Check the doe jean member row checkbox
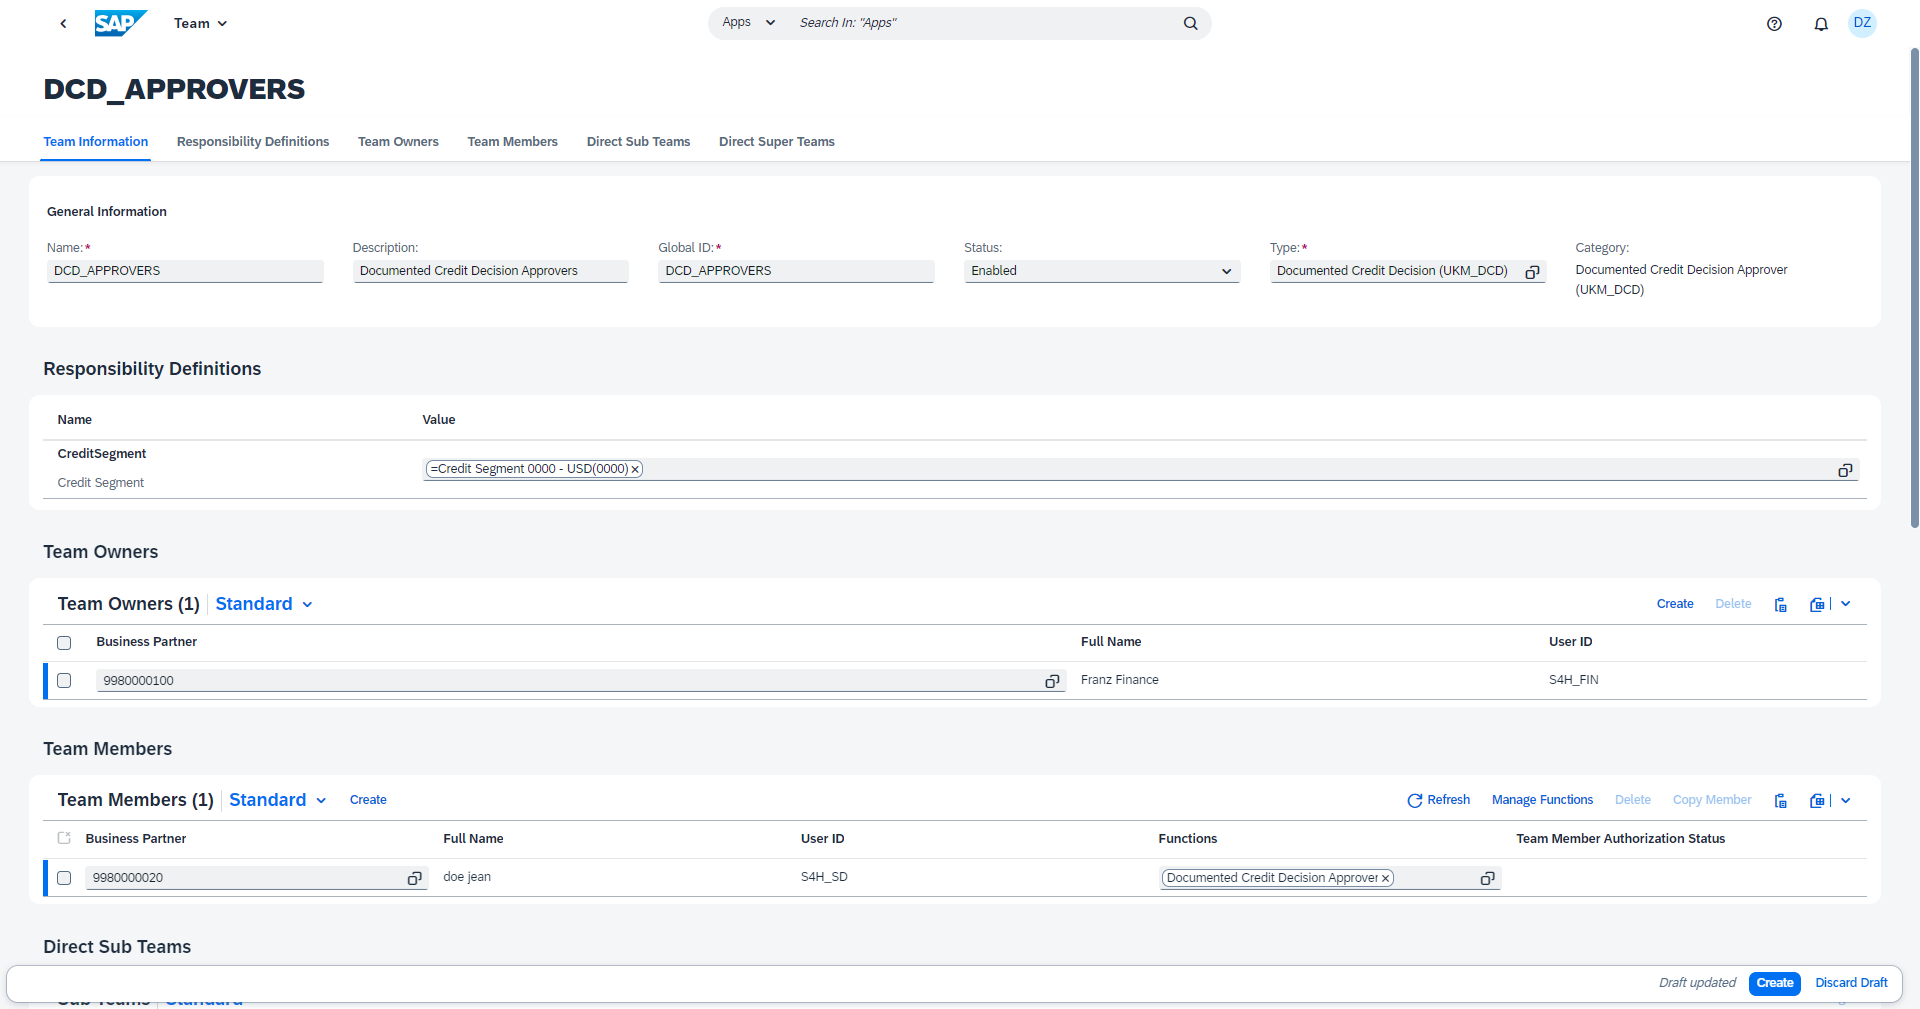Viewport: 1920px width, 1009px height. (64, 878)
